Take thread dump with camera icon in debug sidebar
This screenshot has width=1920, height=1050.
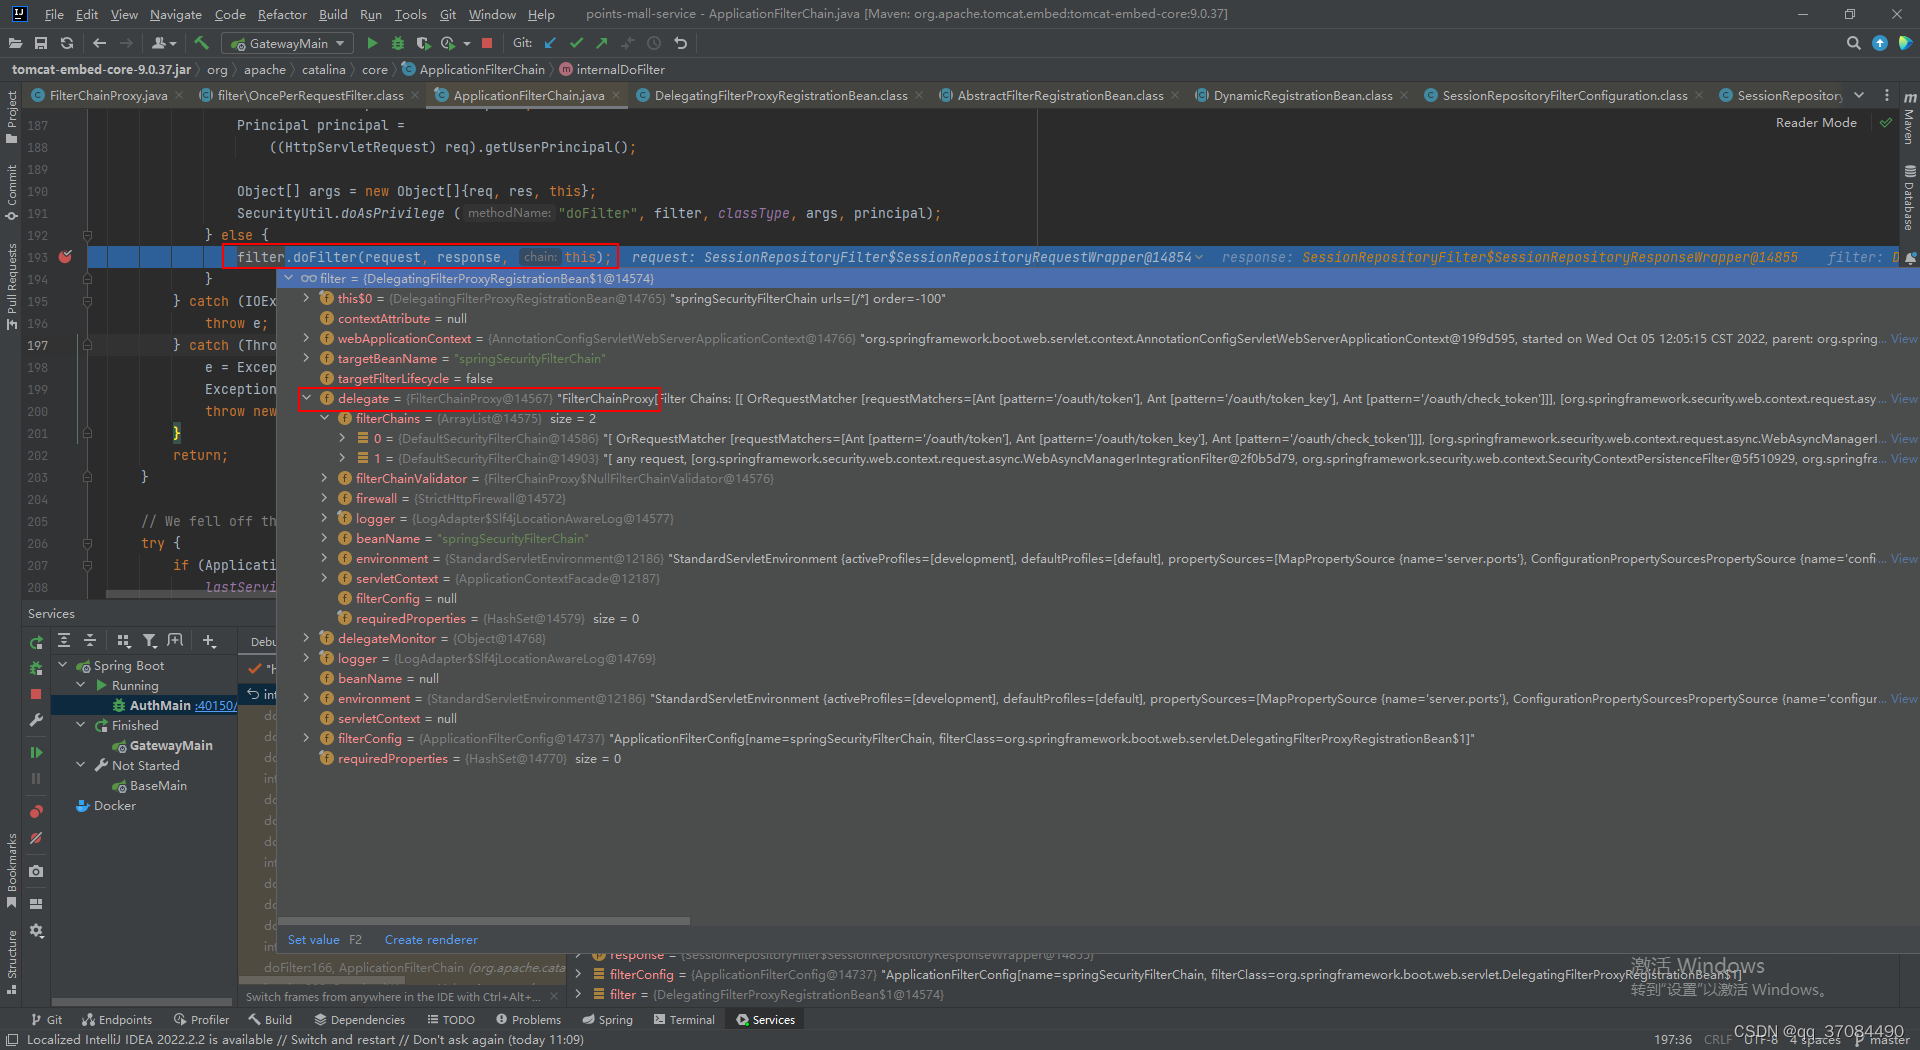click(36, 872)
